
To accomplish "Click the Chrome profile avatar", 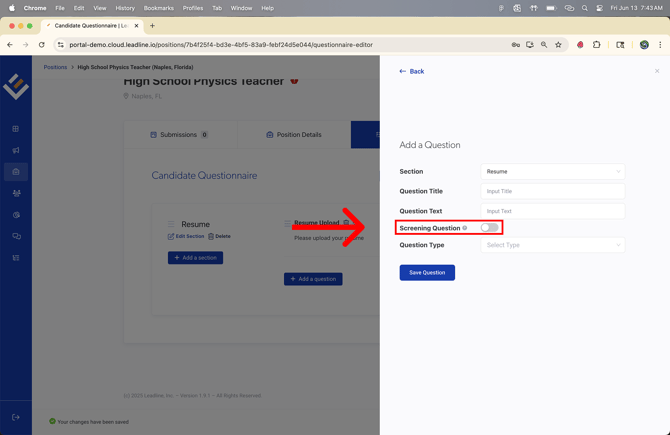I will tap(644, 44).
